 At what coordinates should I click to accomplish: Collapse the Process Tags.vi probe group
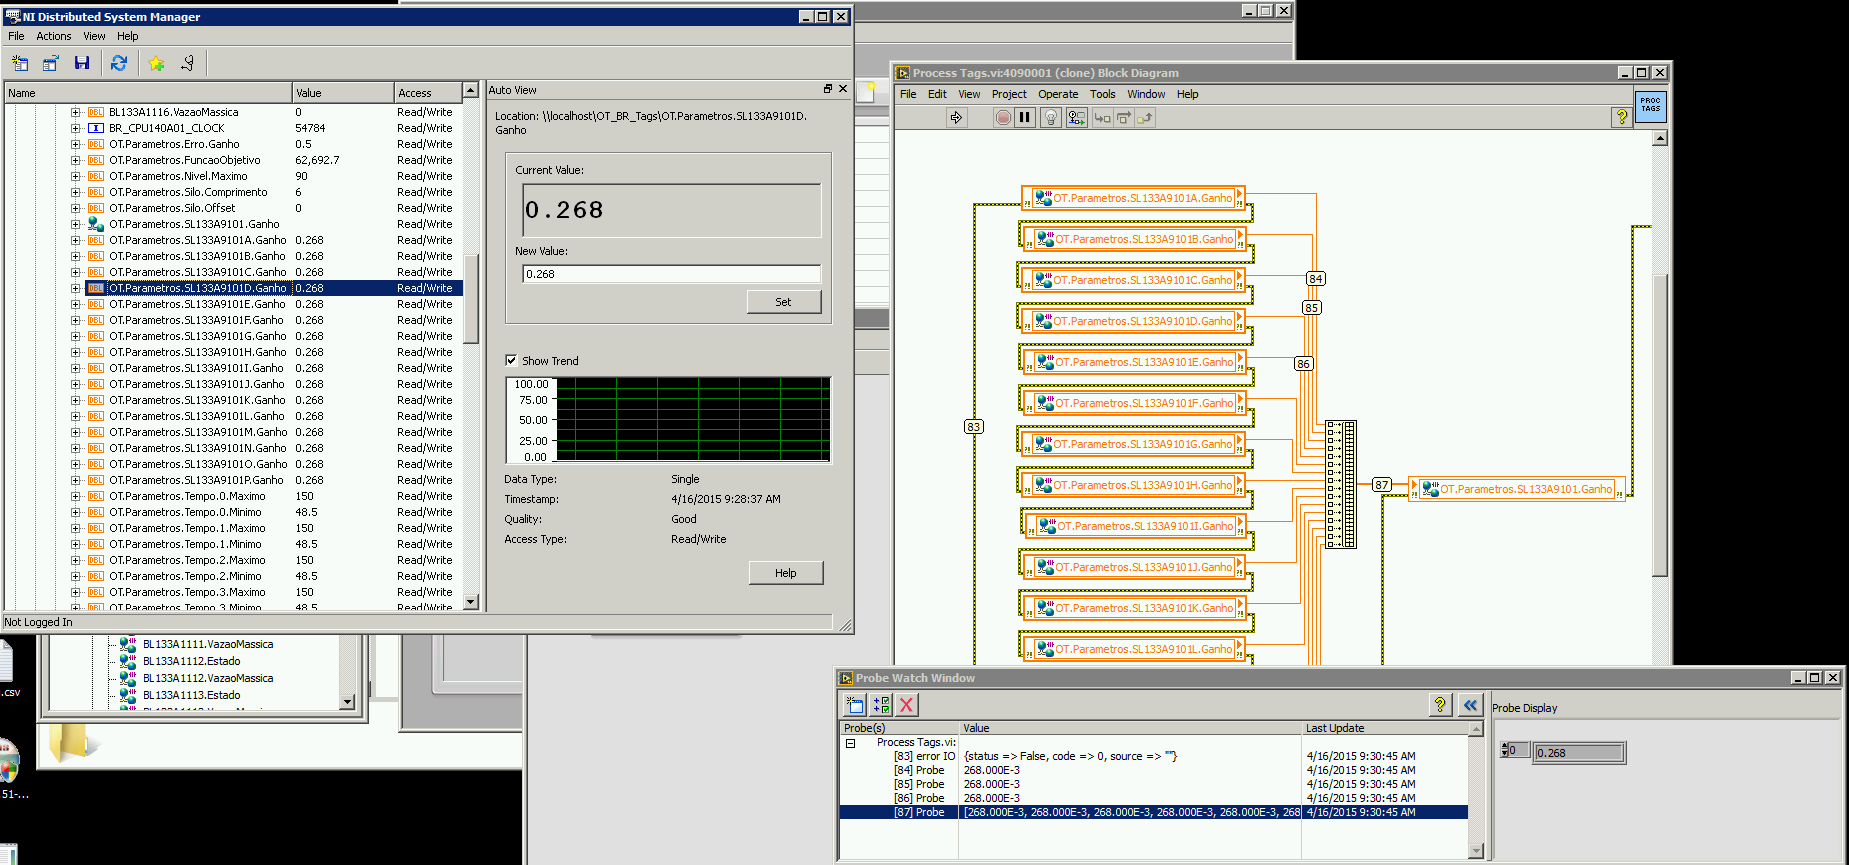850,743
